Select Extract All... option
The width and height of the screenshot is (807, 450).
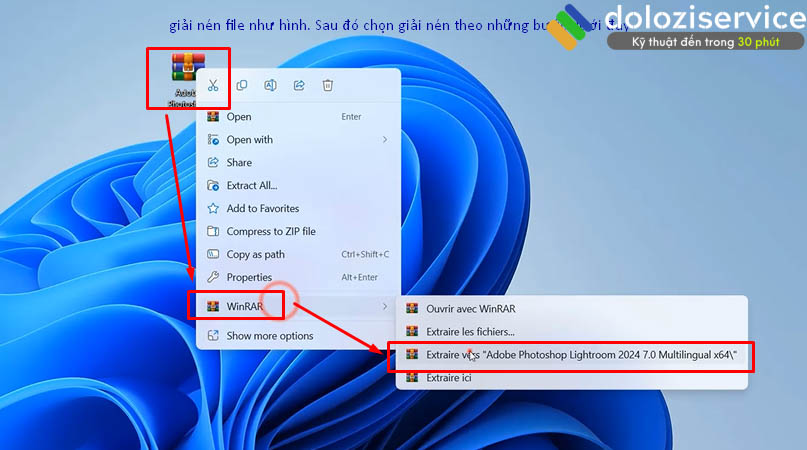pyautogui.click(x=299, y=185)
